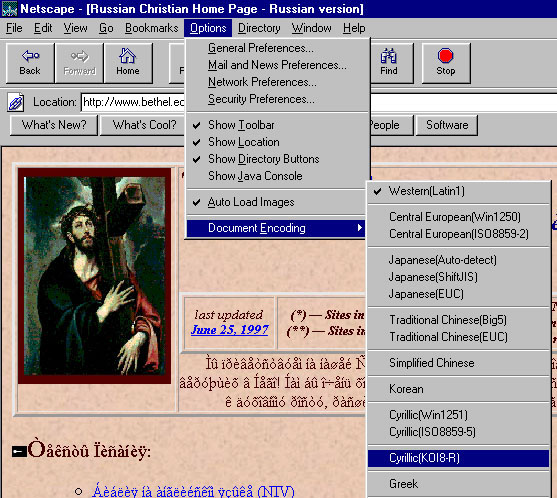Viewport: 557px width, 498px height.
Task: Click the Forward arrow toolbar button
Action: [80, 63]
